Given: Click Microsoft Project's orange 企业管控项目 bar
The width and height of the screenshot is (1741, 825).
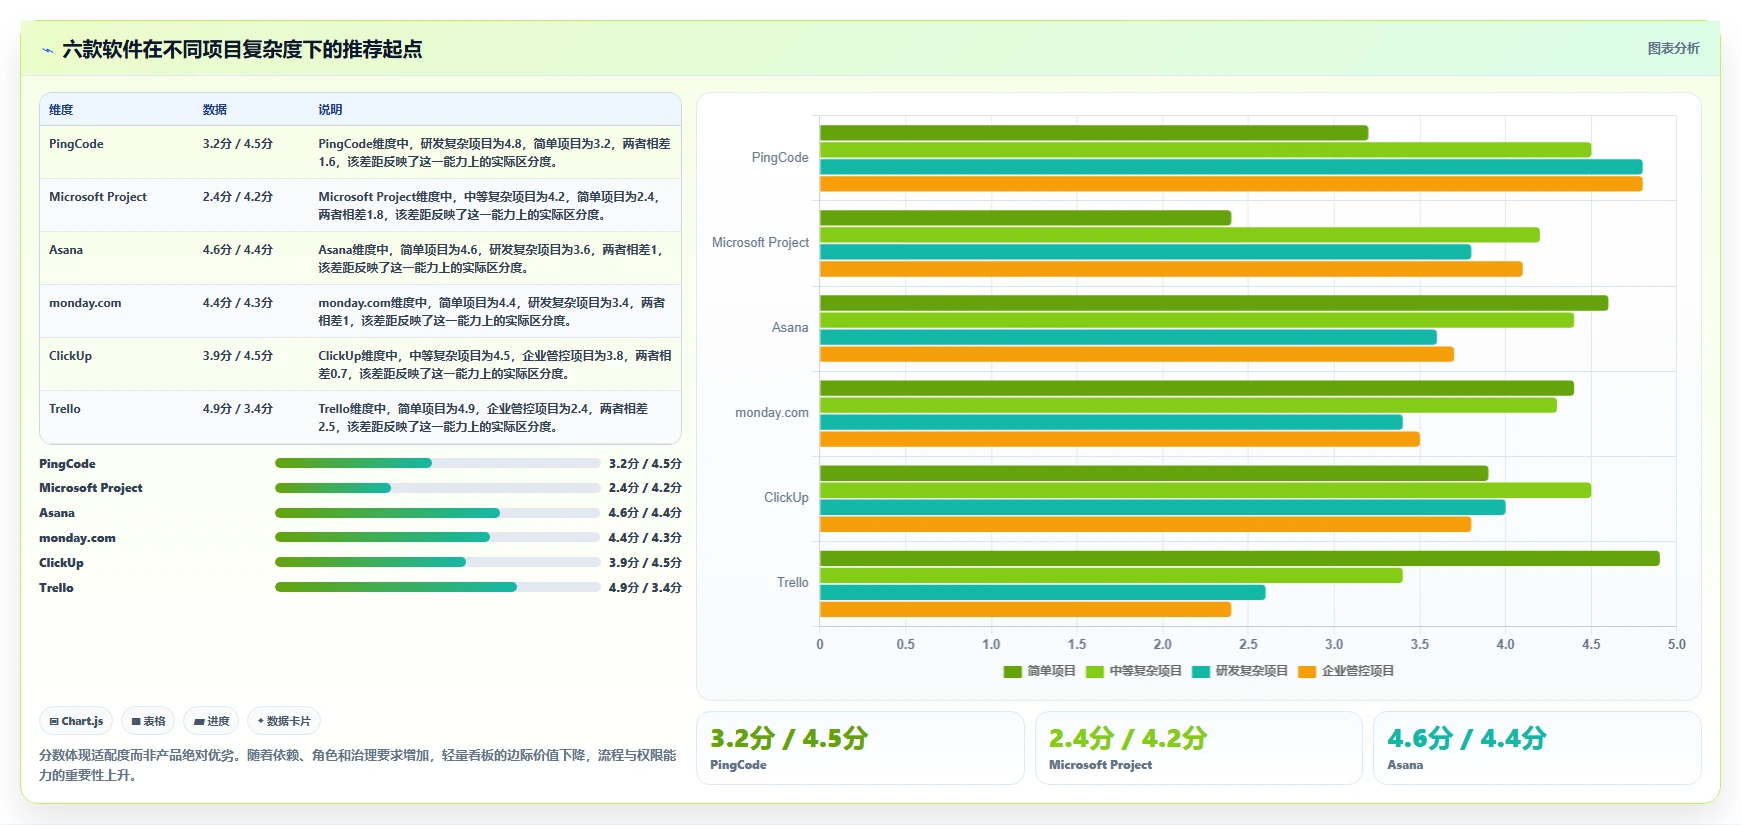Looking at the screenshot, I should pyautogui.click(x=1171, y=269).
